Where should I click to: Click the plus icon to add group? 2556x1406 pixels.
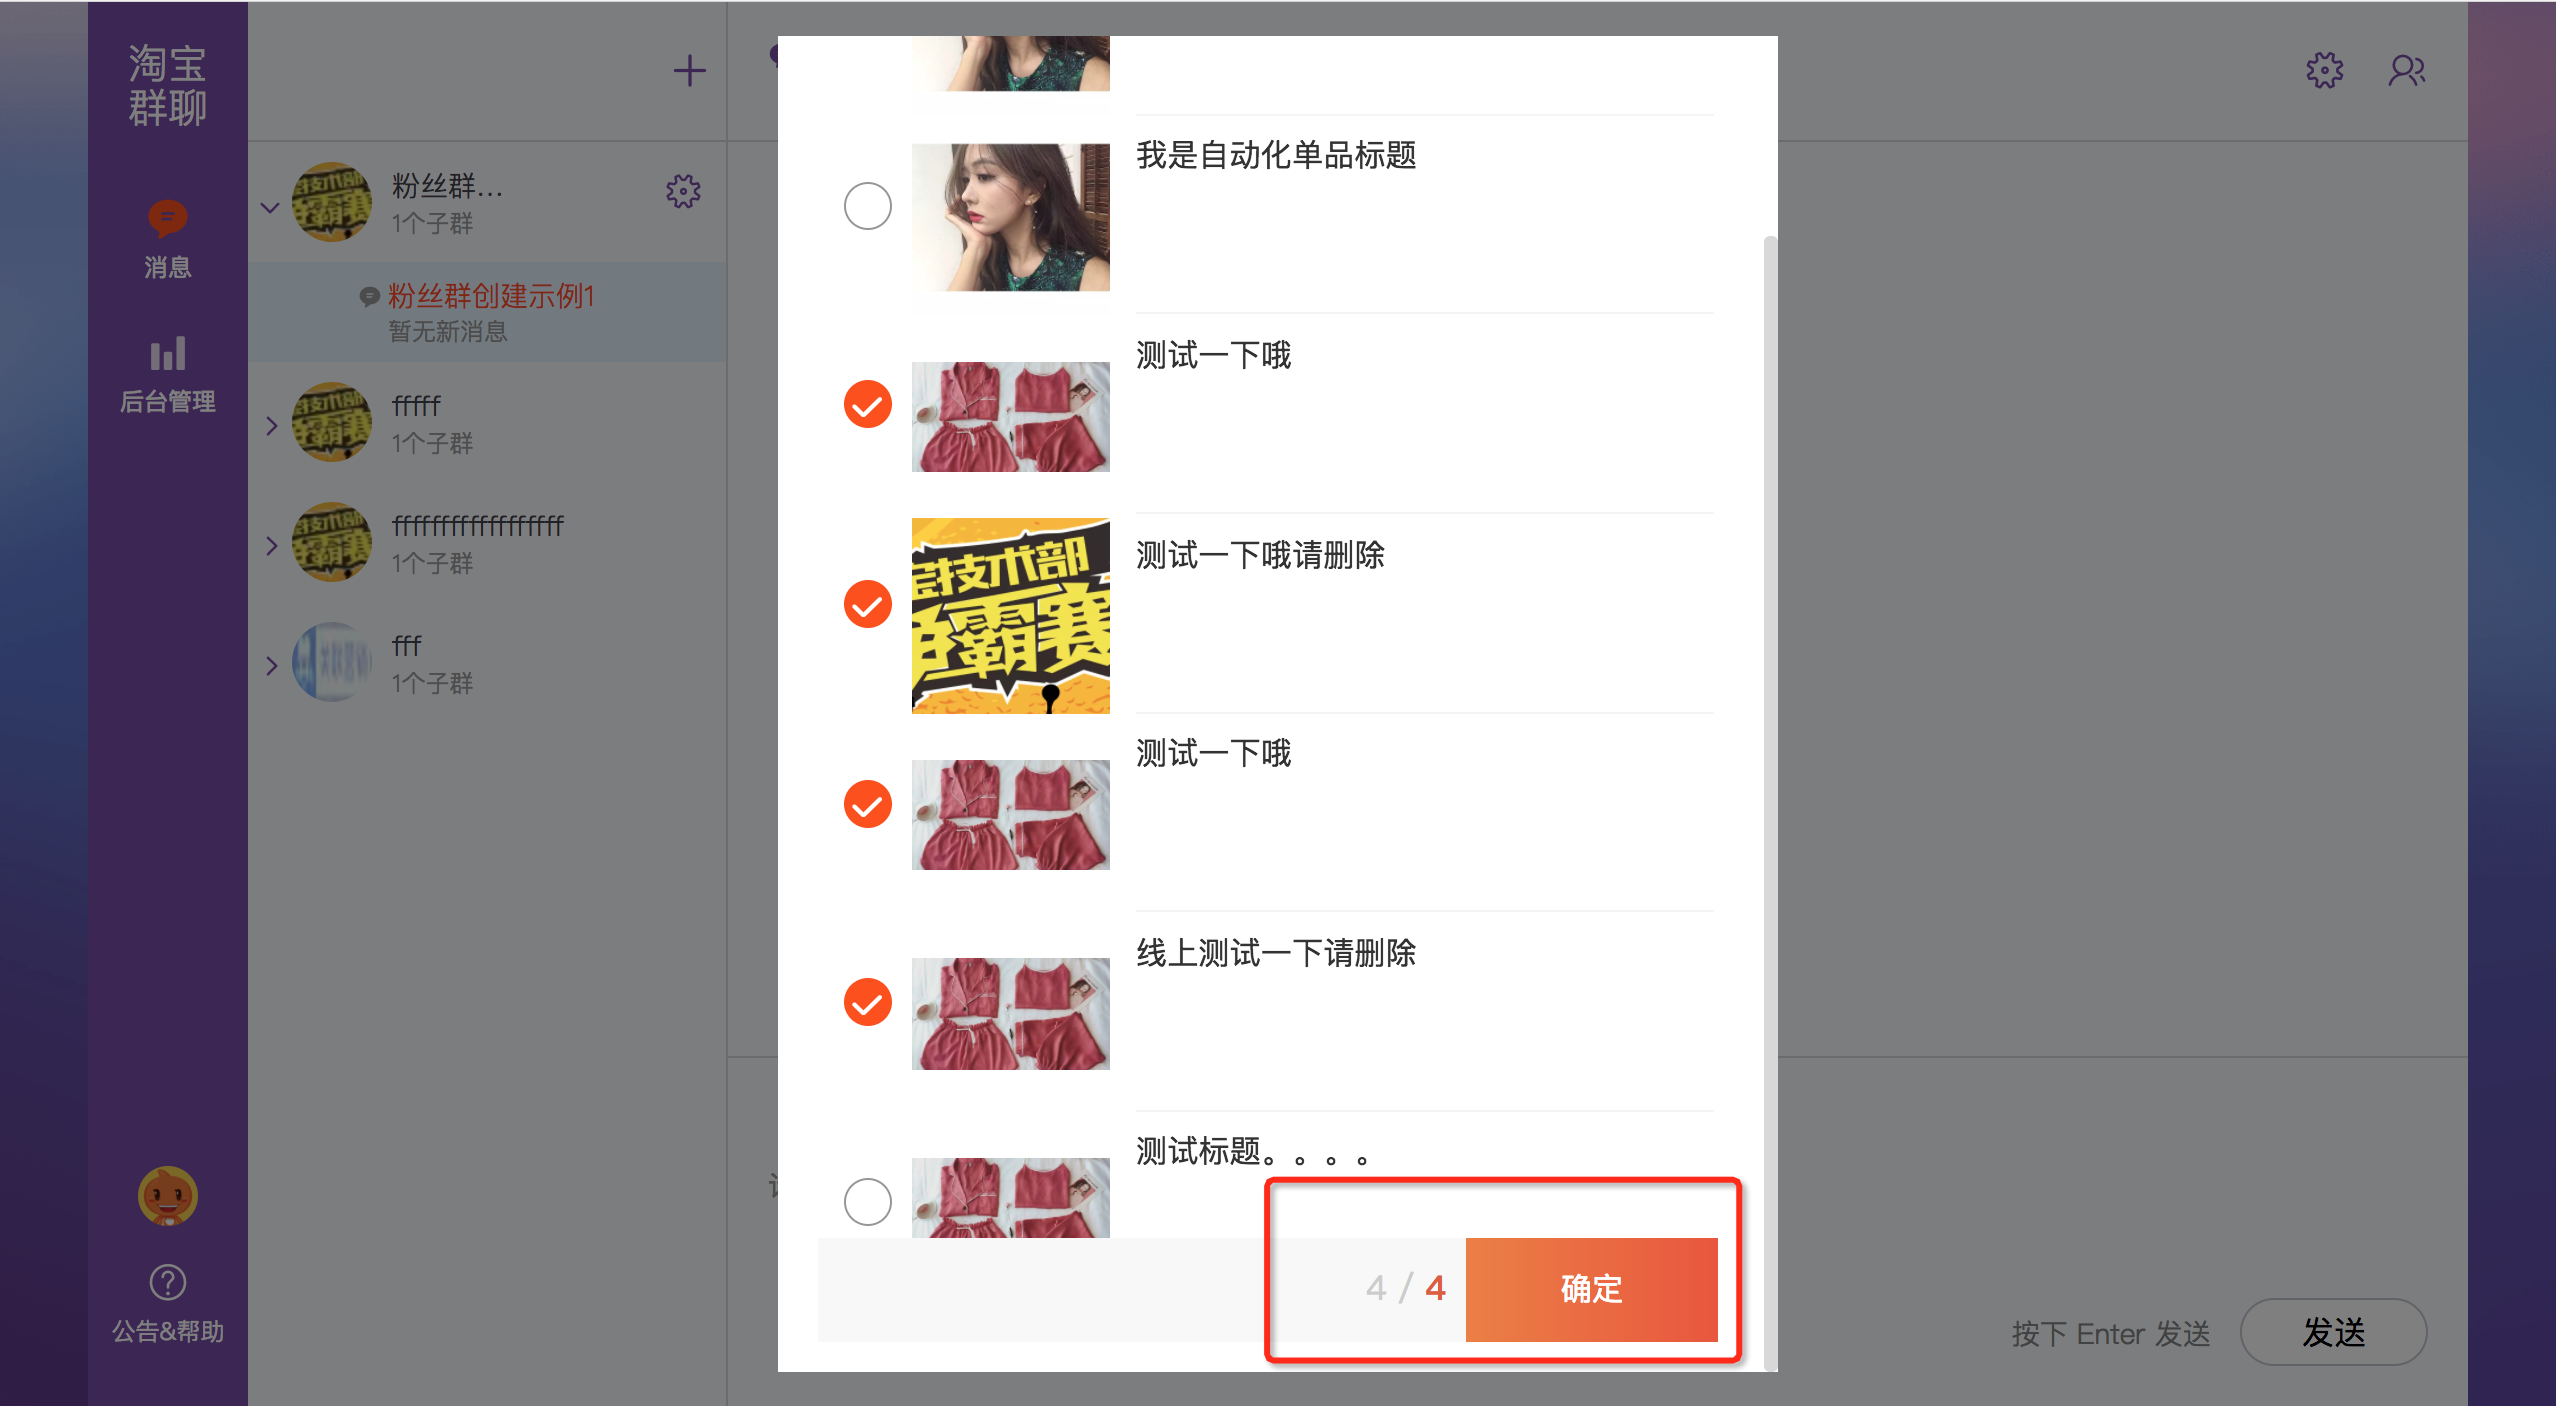689,71
